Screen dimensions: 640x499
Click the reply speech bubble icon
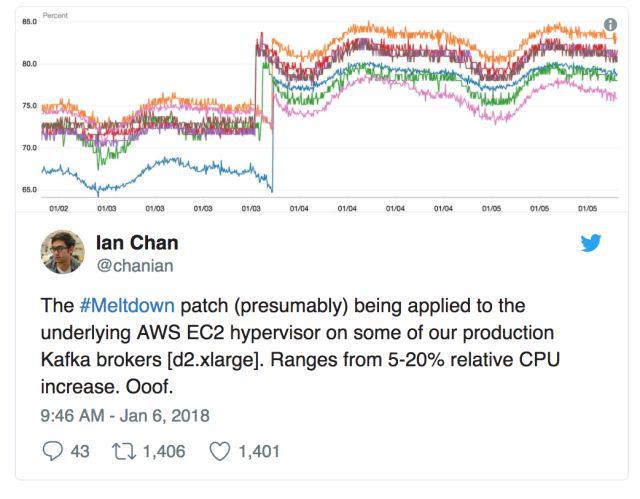point(53,451)
